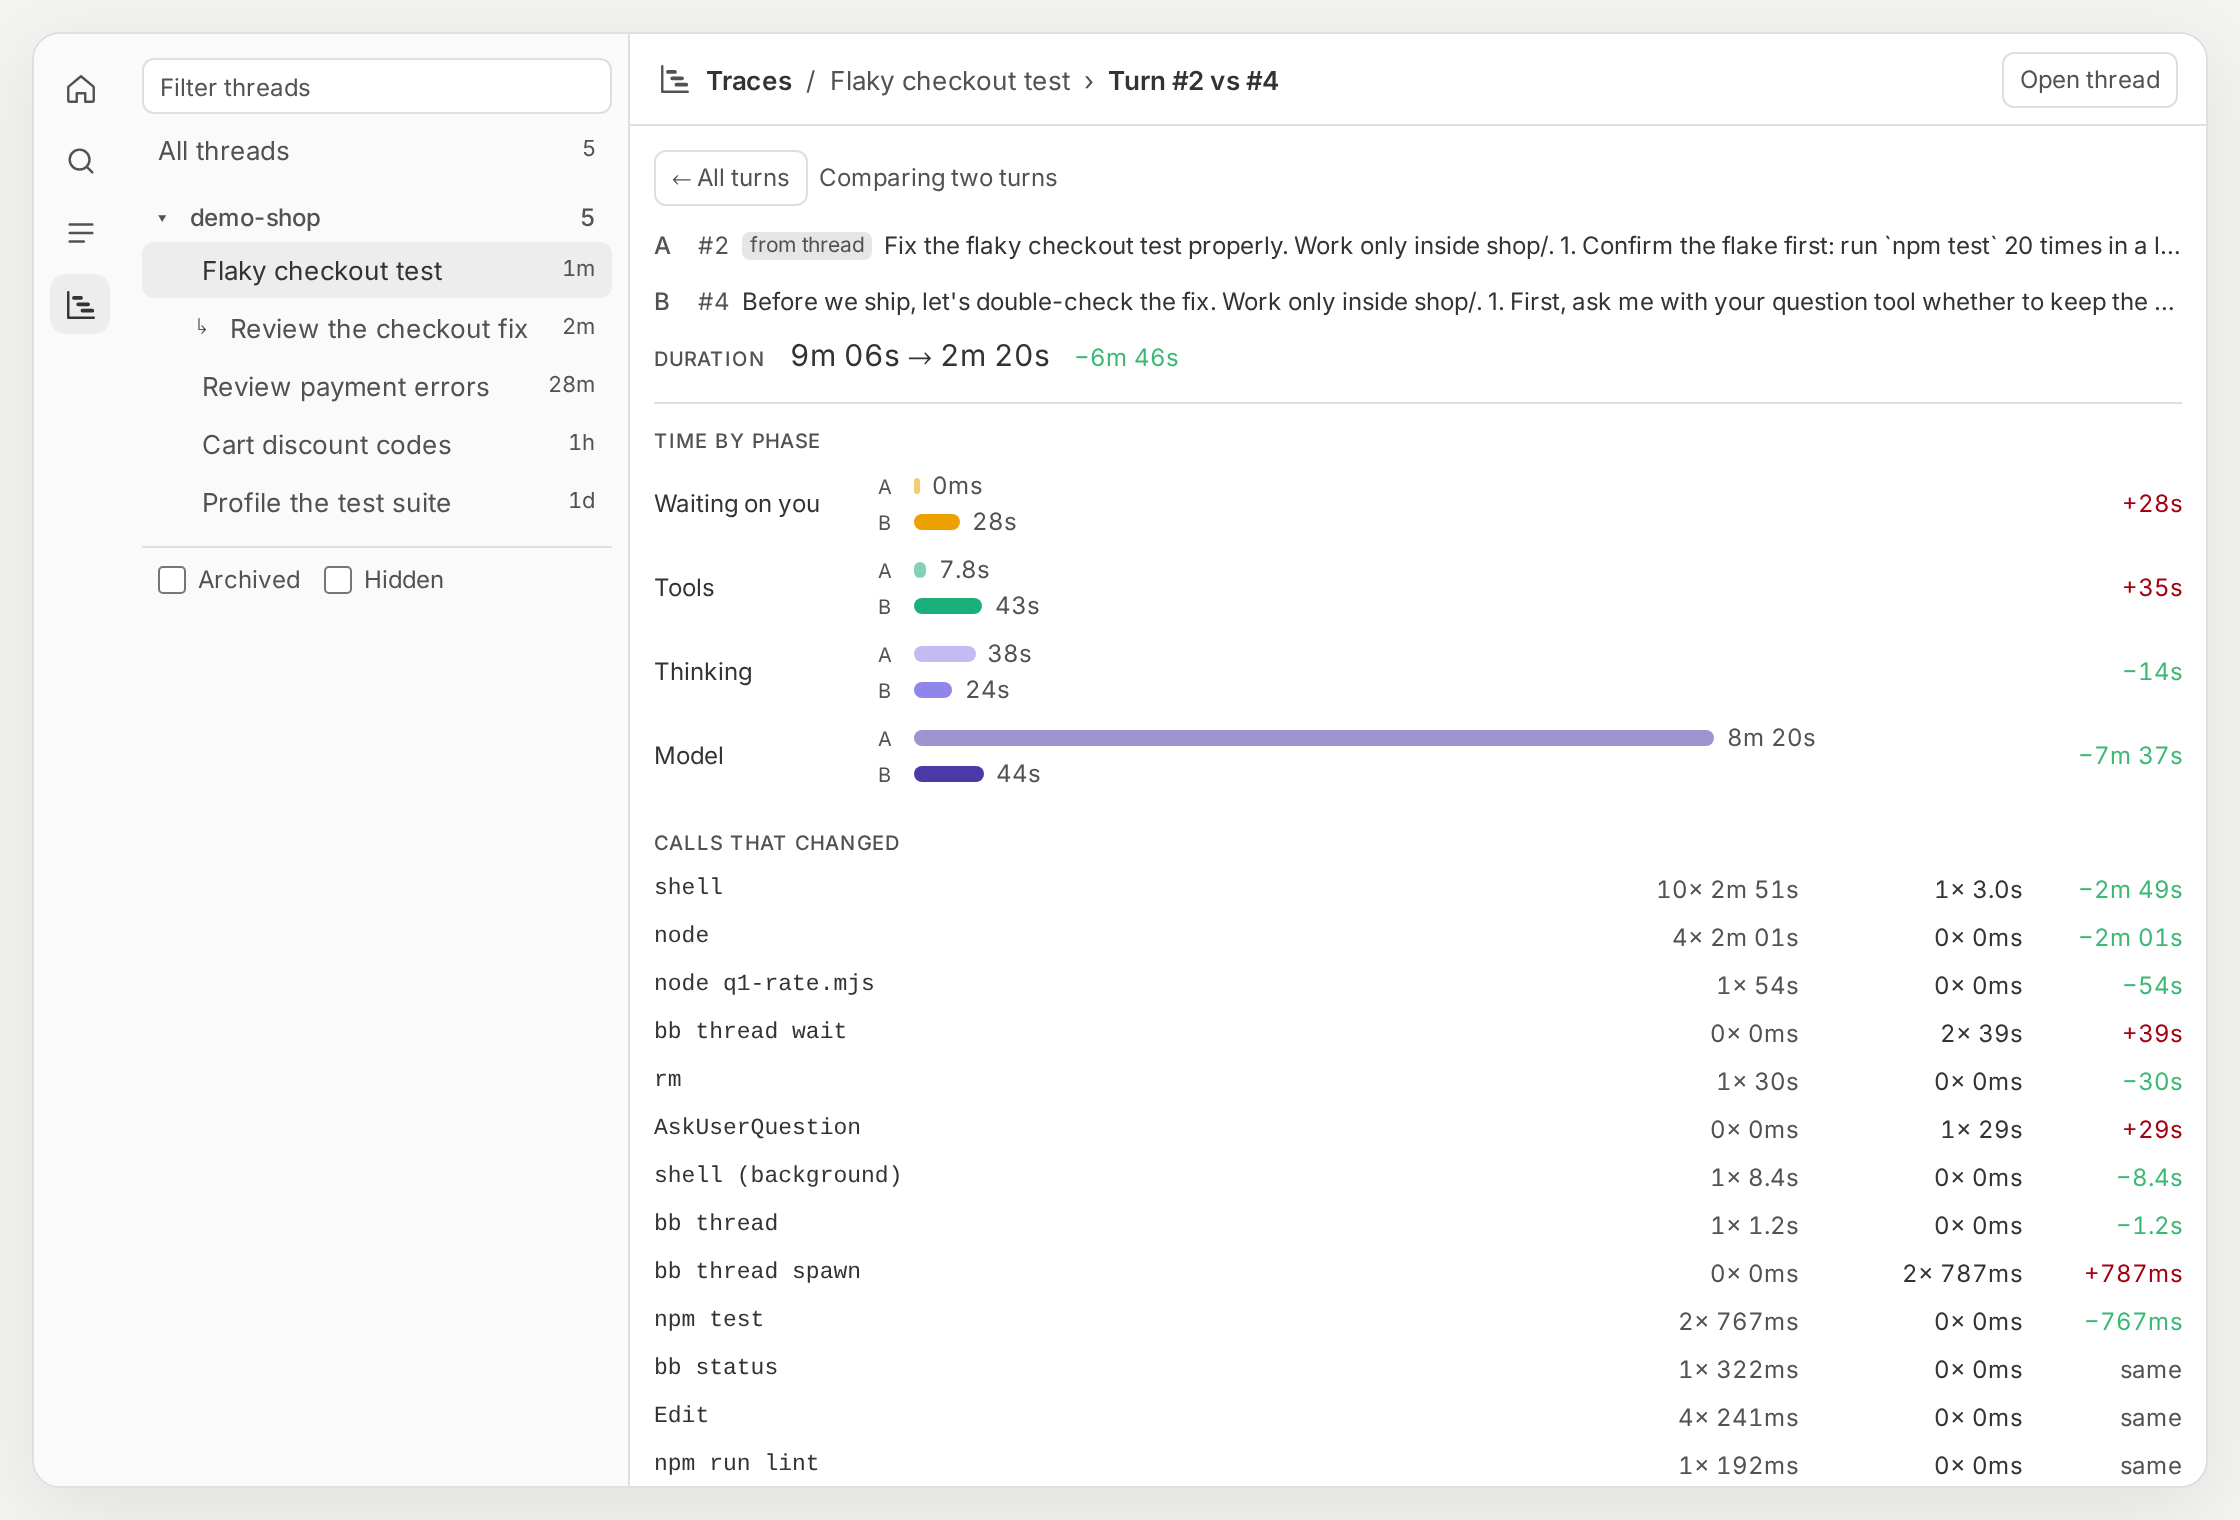Click the Flaky checkout test breadcrumb

point(950,81)
